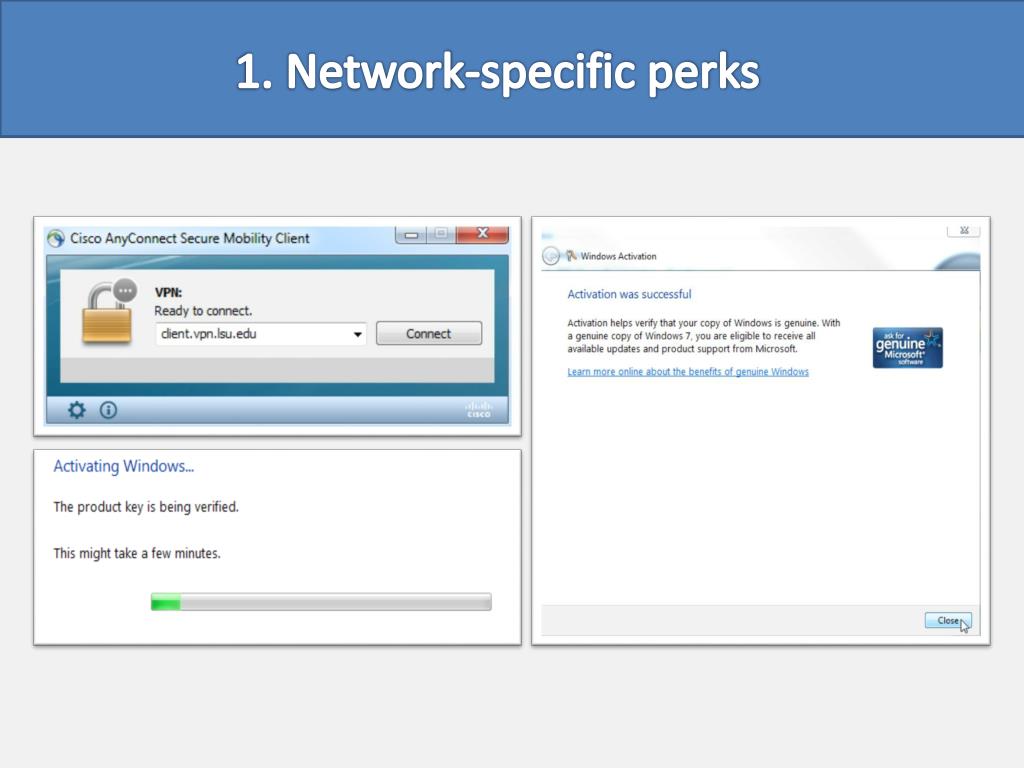Click AnyConnect globe icon in title bar
1024x768 pixels.
click(x=56, y=238)
